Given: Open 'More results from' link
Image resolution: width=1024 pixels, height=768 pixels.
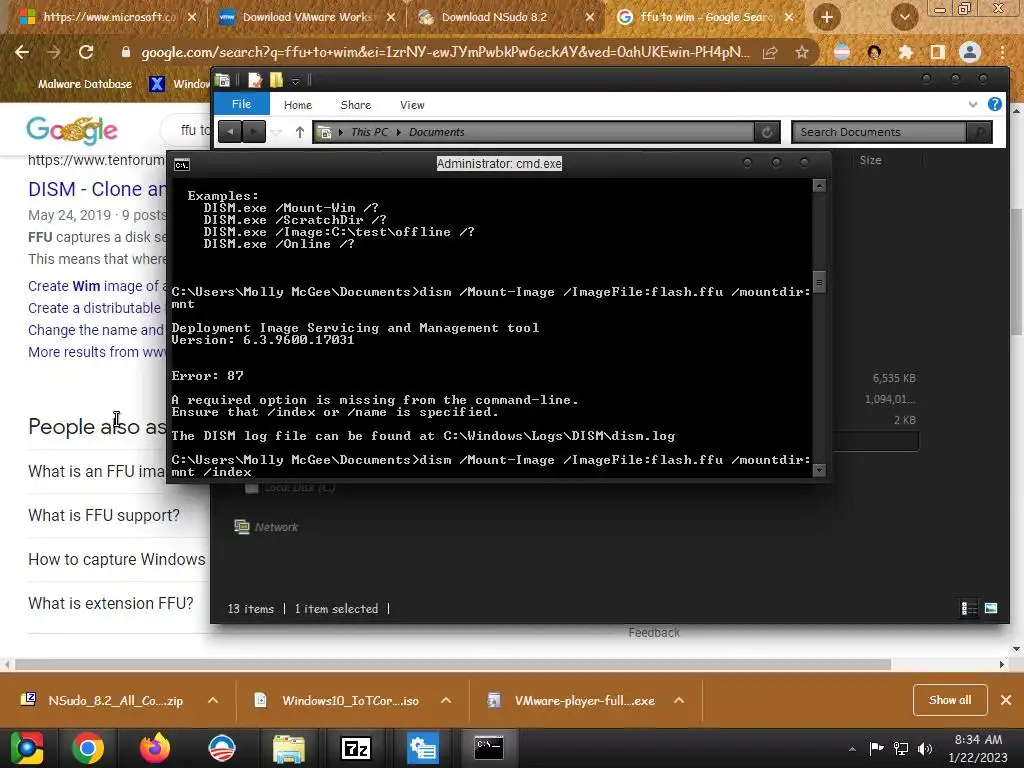Looking at the screenshot, I should pos(97,352).
